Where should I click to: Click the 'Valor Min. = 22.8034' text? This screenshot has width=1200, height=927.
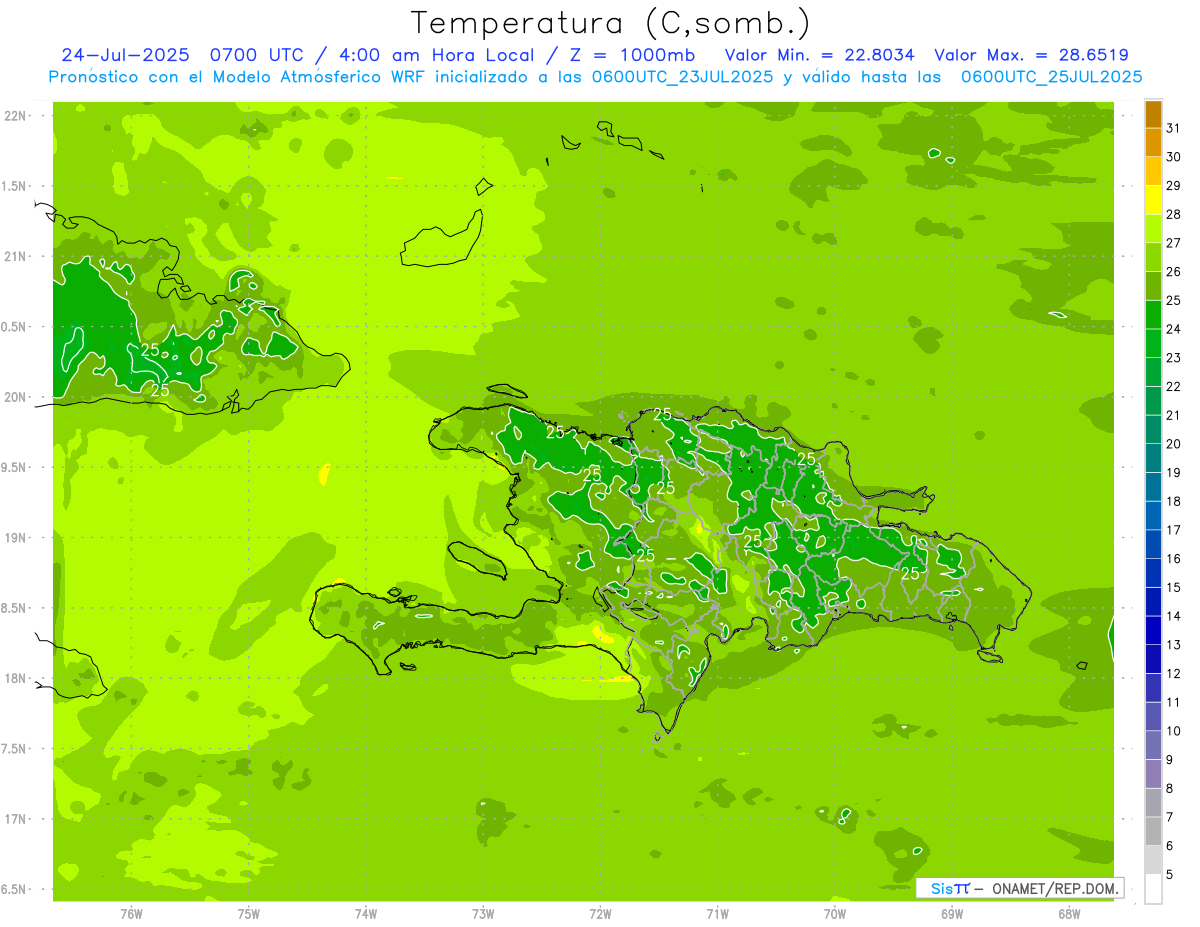[x=820, y=55]
